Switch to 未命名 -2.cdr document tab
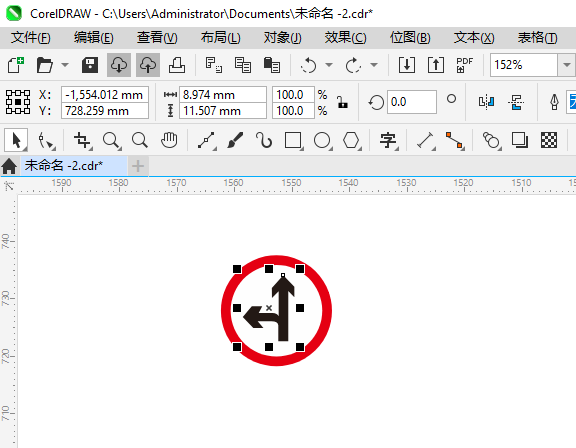Image resolution: width=576 pixels, height=448 pixels. (73, 166)
